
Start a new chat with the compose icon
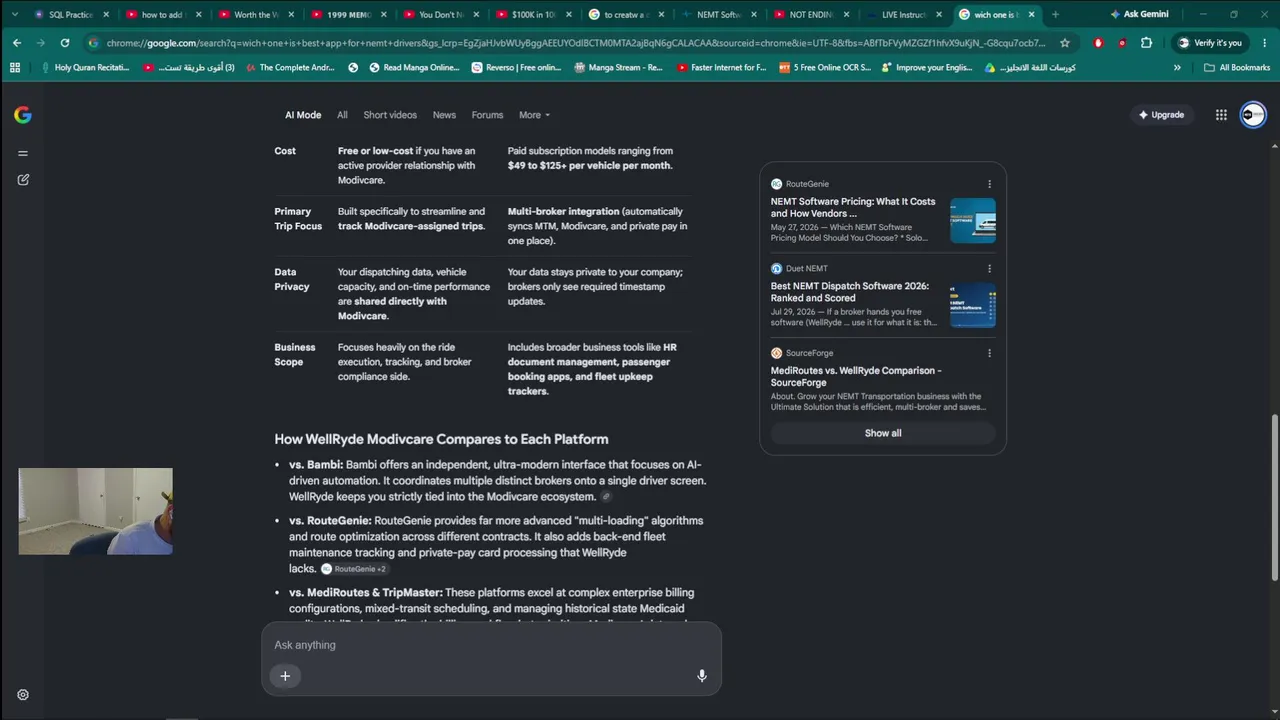pyautogui.click(x=23, y=180)
